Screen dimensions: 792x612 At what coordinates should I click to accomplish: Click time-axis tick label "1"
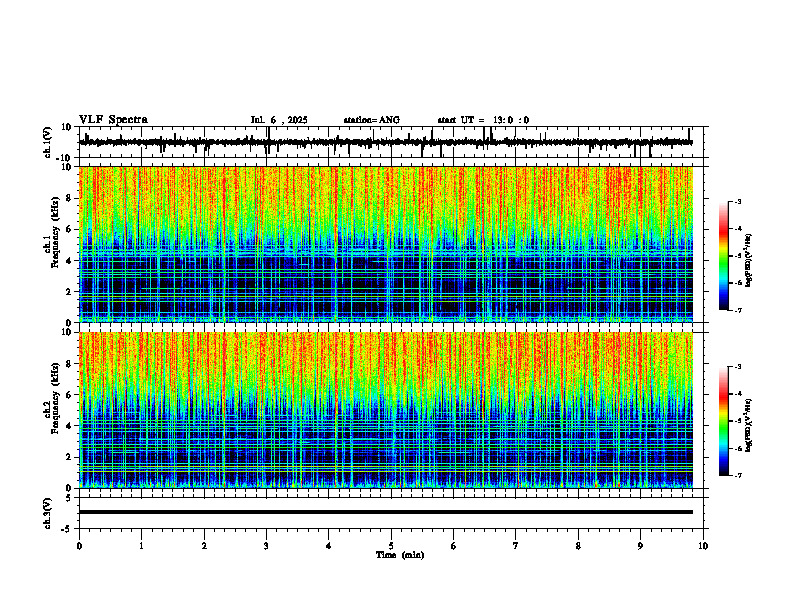pyautogui.click(x=141, y=546)
